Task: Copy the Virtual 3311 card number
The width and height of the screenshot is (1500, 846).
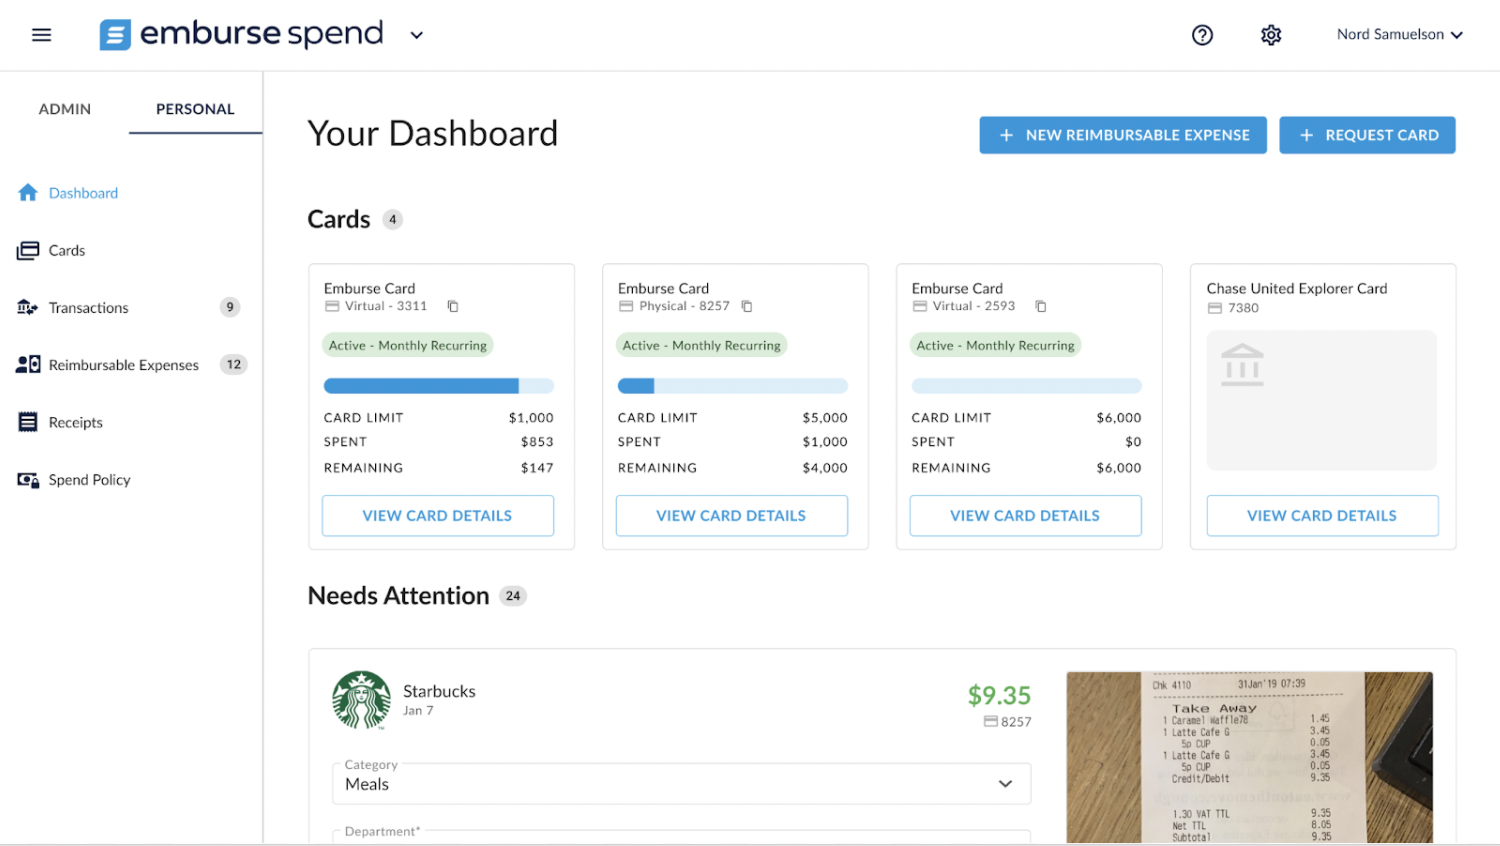Action: tap(452, 306)
